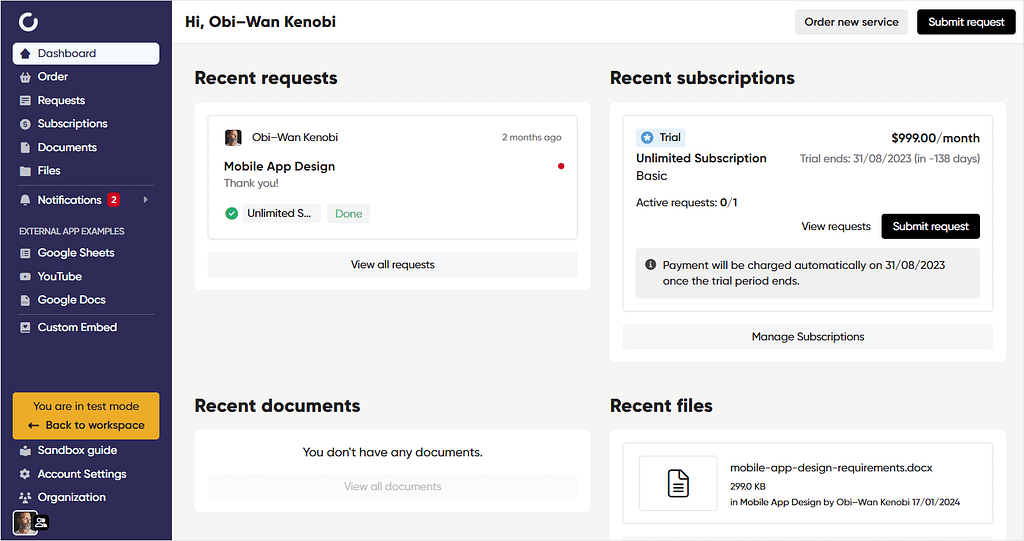Screen dimensions: 1024x541
Task: Click the Organization people icon
Action: pos(25,498)
